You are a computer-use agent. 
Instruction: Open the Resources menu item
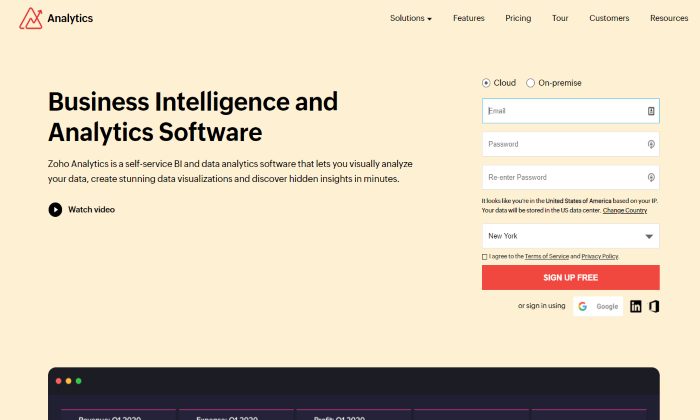point(669,18)
